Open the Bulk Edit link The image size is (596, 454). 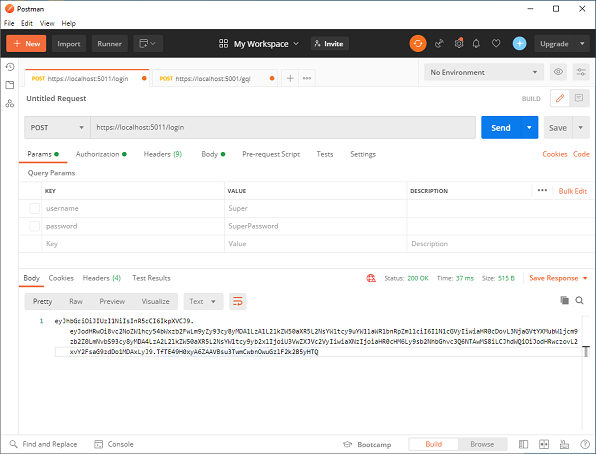click(x=573, y=191)
